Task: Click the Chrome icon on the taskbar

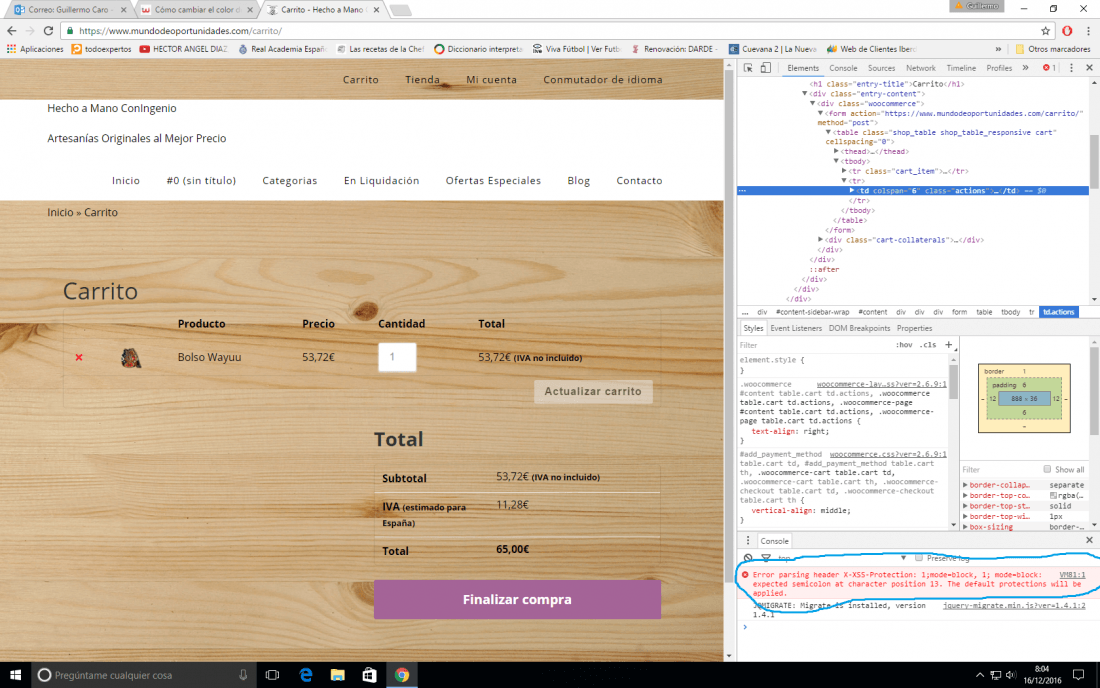Action: click(401, 675)
